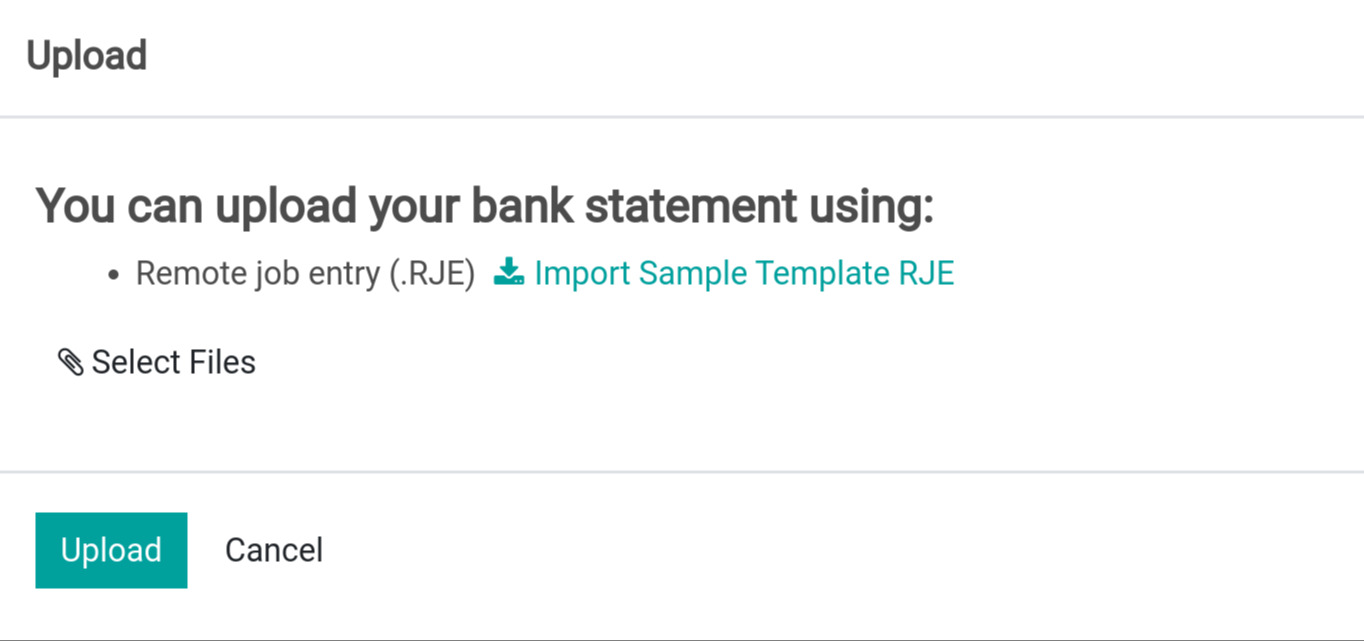Click the bullet point before Remote job entry
The image size is (1364, 641).
(115, 274)
